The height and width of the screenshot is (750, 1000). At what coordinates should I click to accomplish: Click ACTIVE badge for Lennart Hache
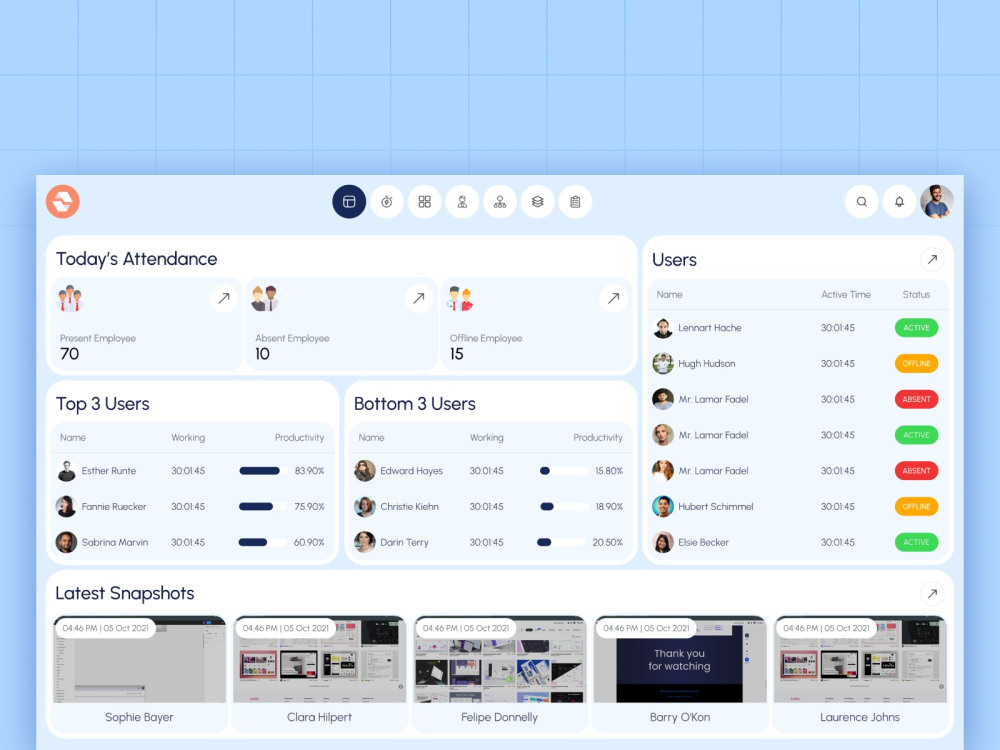[916, 328]
